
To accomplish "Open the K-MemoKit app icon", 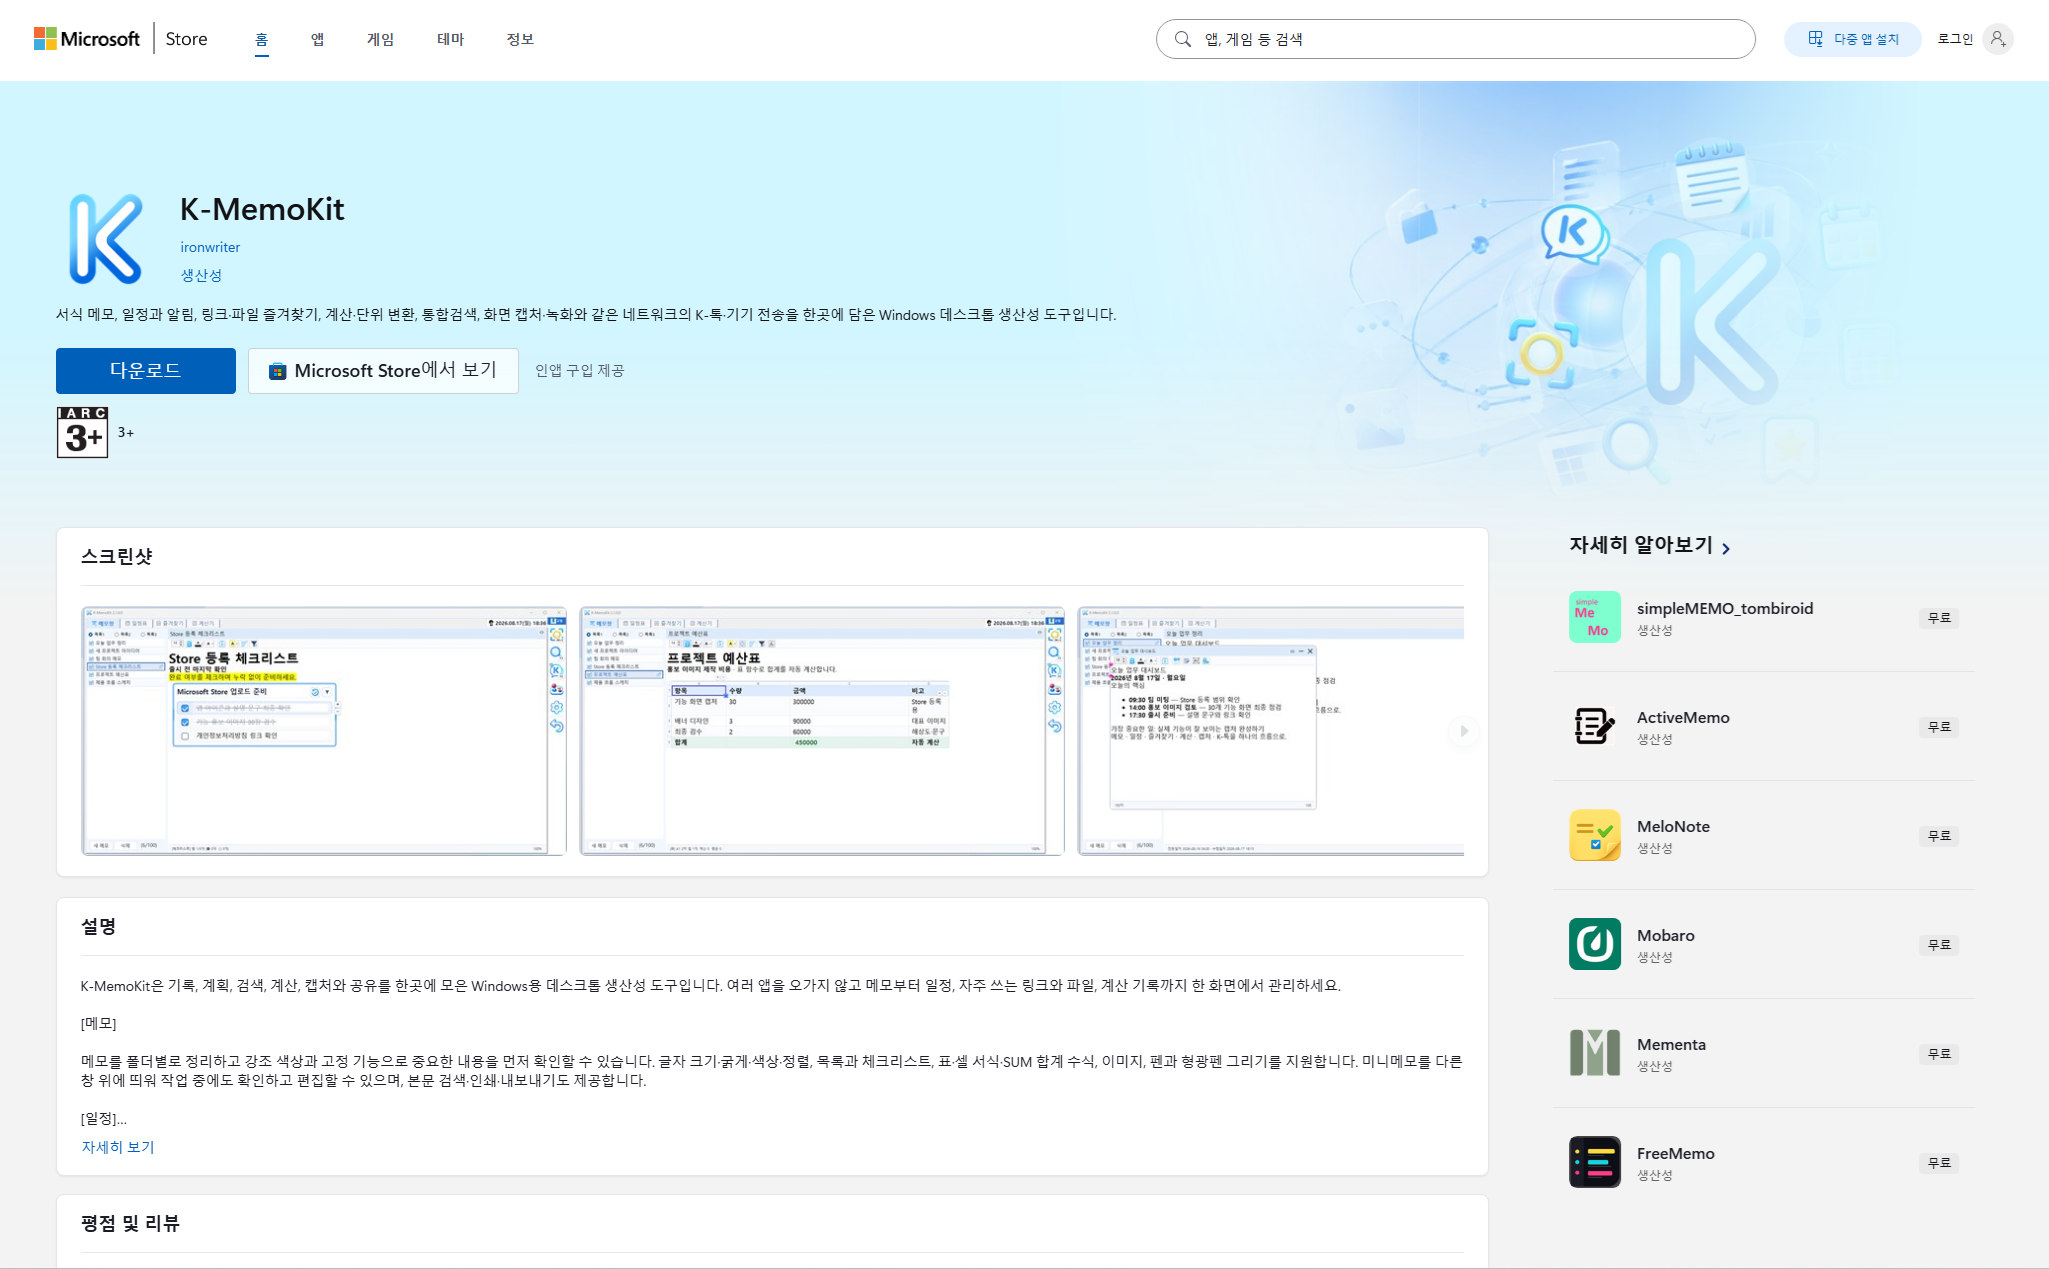I will (106, 239).
